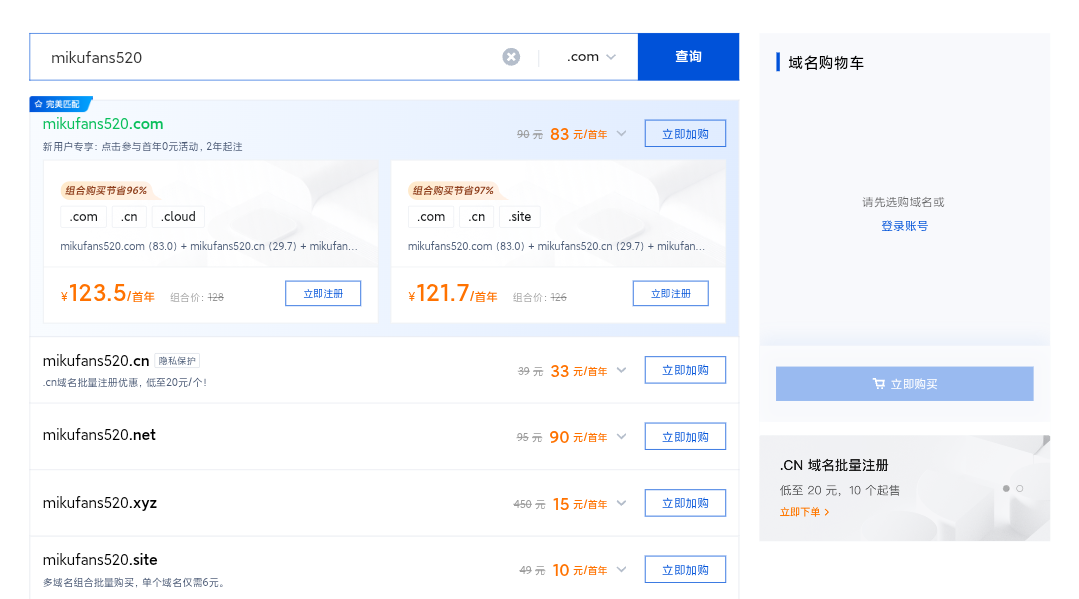1079x599 pixels.
Task: Click the 登录账号 login link
Action: coord(904,226)
